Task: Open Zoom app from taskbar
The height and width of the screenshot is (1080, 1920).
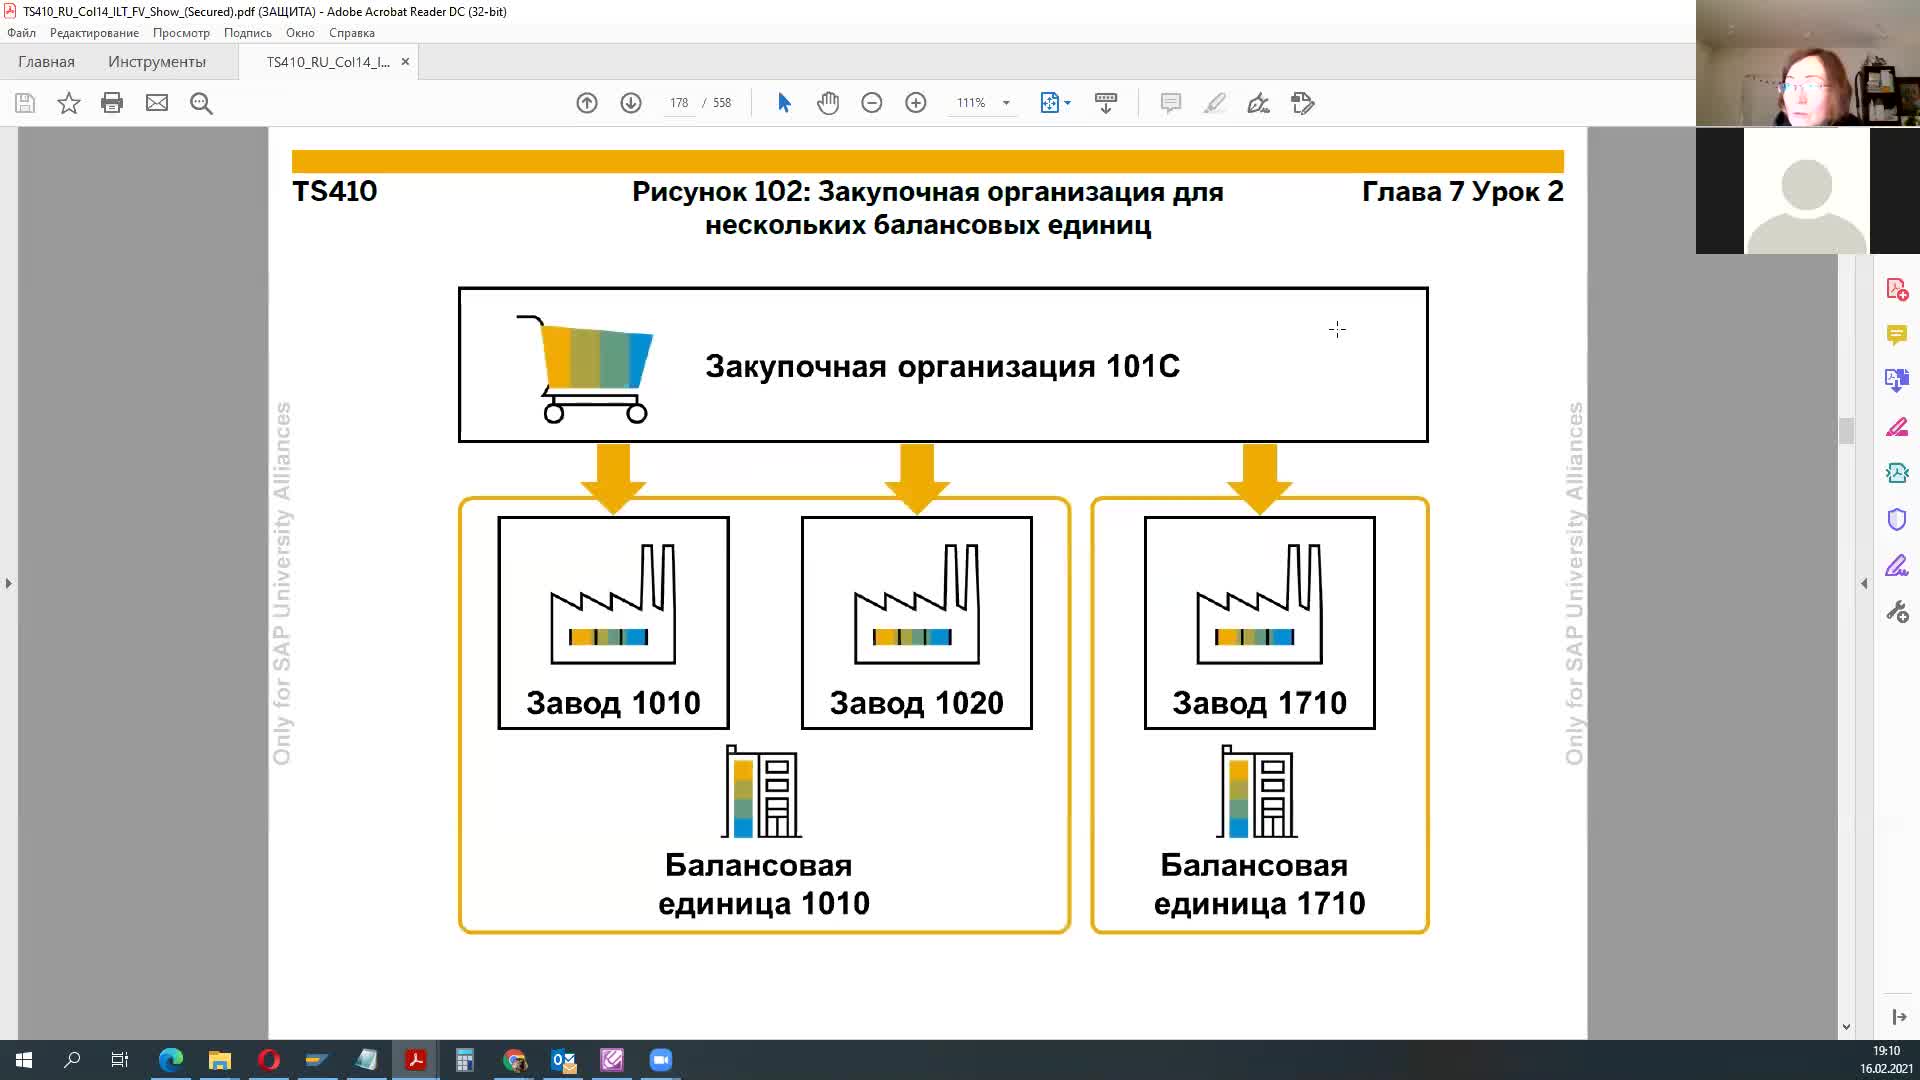Action: click(x=661, y=1060)
